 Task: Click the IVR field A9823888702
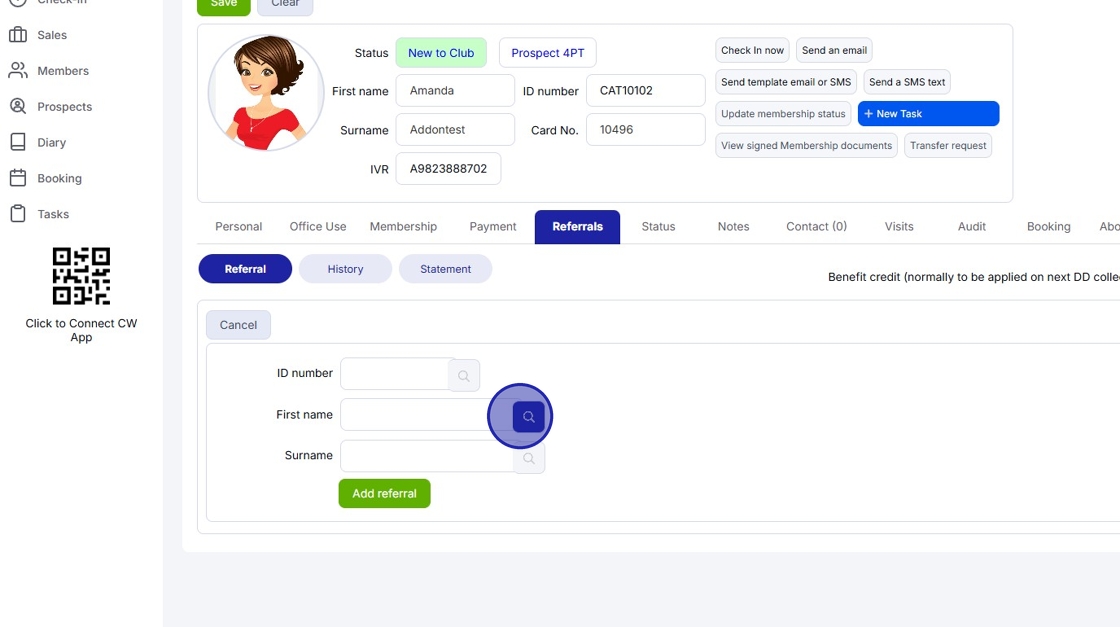(x=448, y=169)
